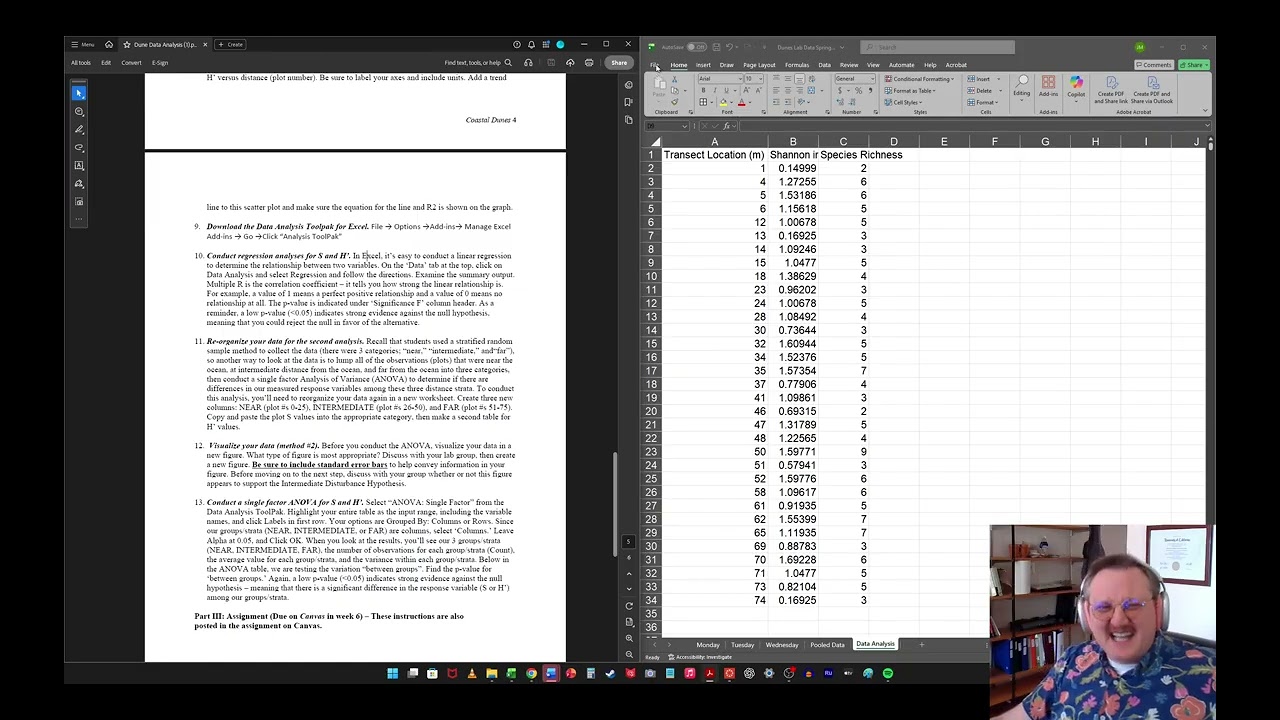Click Acrobat Share button
The width and height of the screenshot is (1280, 720).
point(619,63)
